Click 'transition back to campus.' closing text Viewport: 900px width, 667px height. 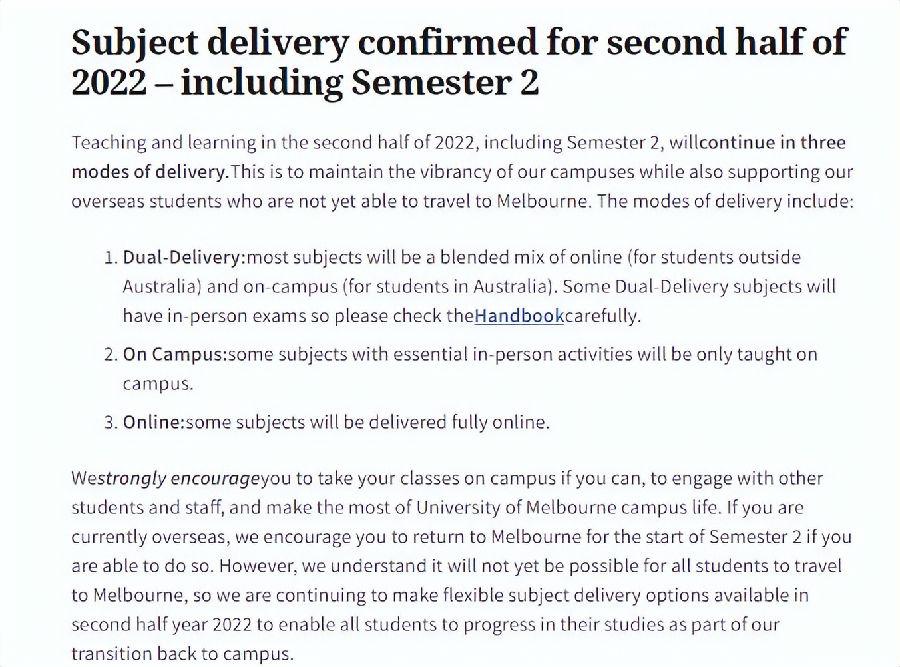183,654
